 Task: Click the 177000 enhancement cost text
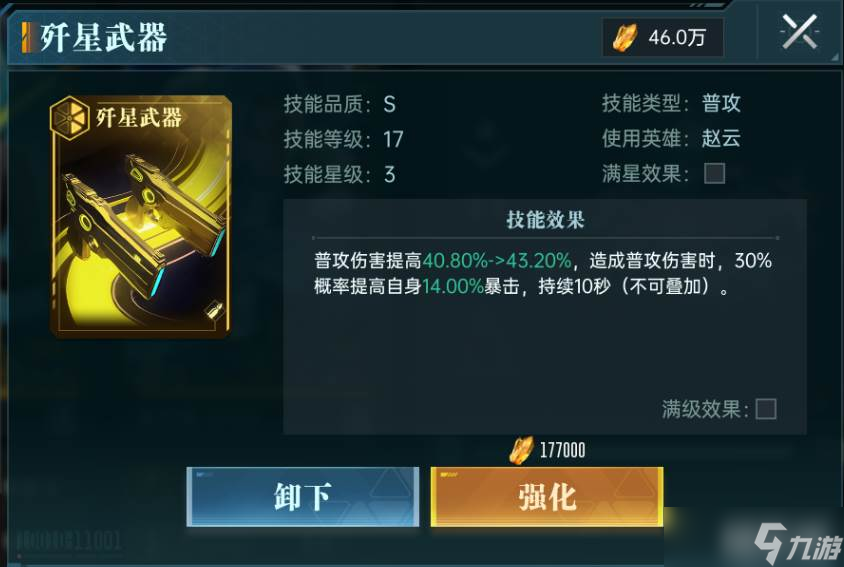562,450
